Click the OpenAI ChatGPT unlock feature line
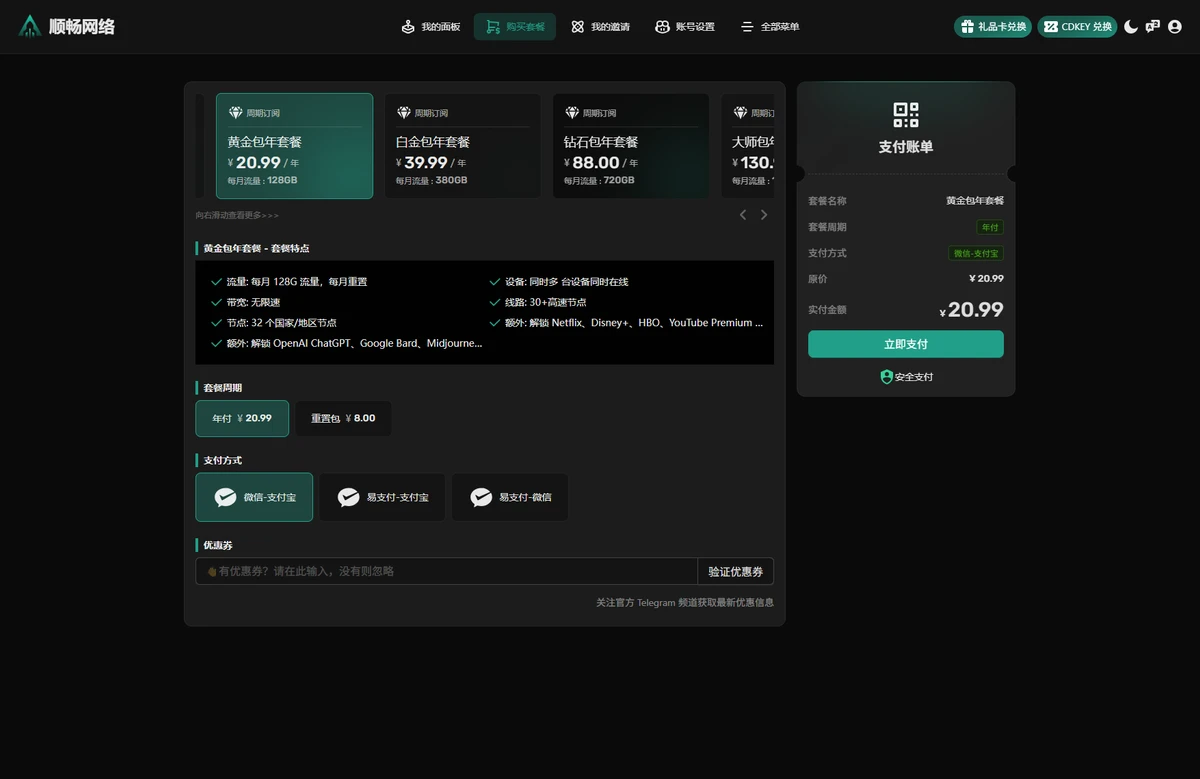The width and height of the screenshot is (1200, 779). click(x=354, y=343)
